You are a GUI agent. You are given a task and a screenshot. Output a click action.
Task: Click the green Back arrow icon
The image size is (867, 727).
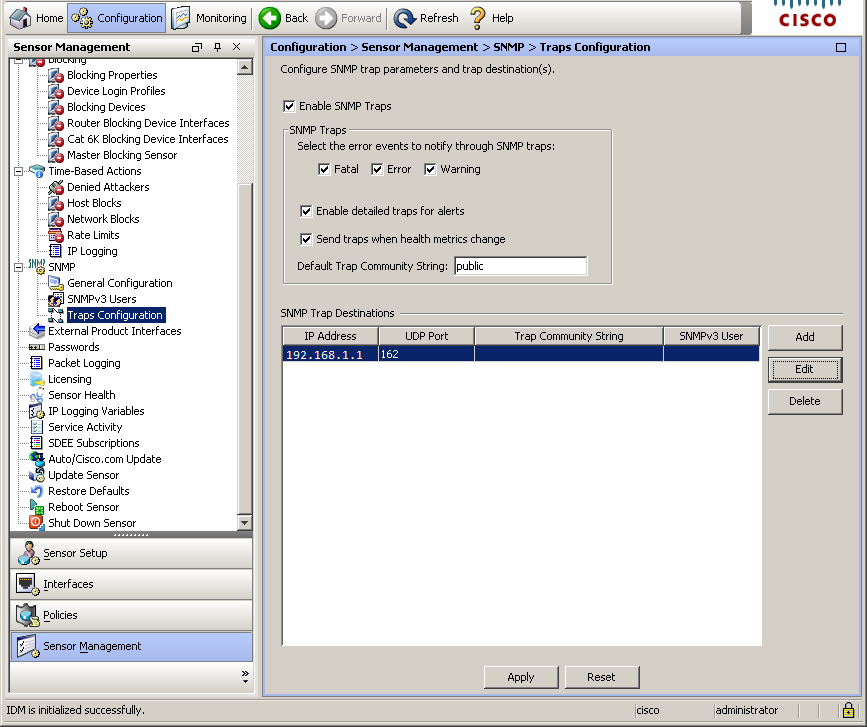pos(269,18)
